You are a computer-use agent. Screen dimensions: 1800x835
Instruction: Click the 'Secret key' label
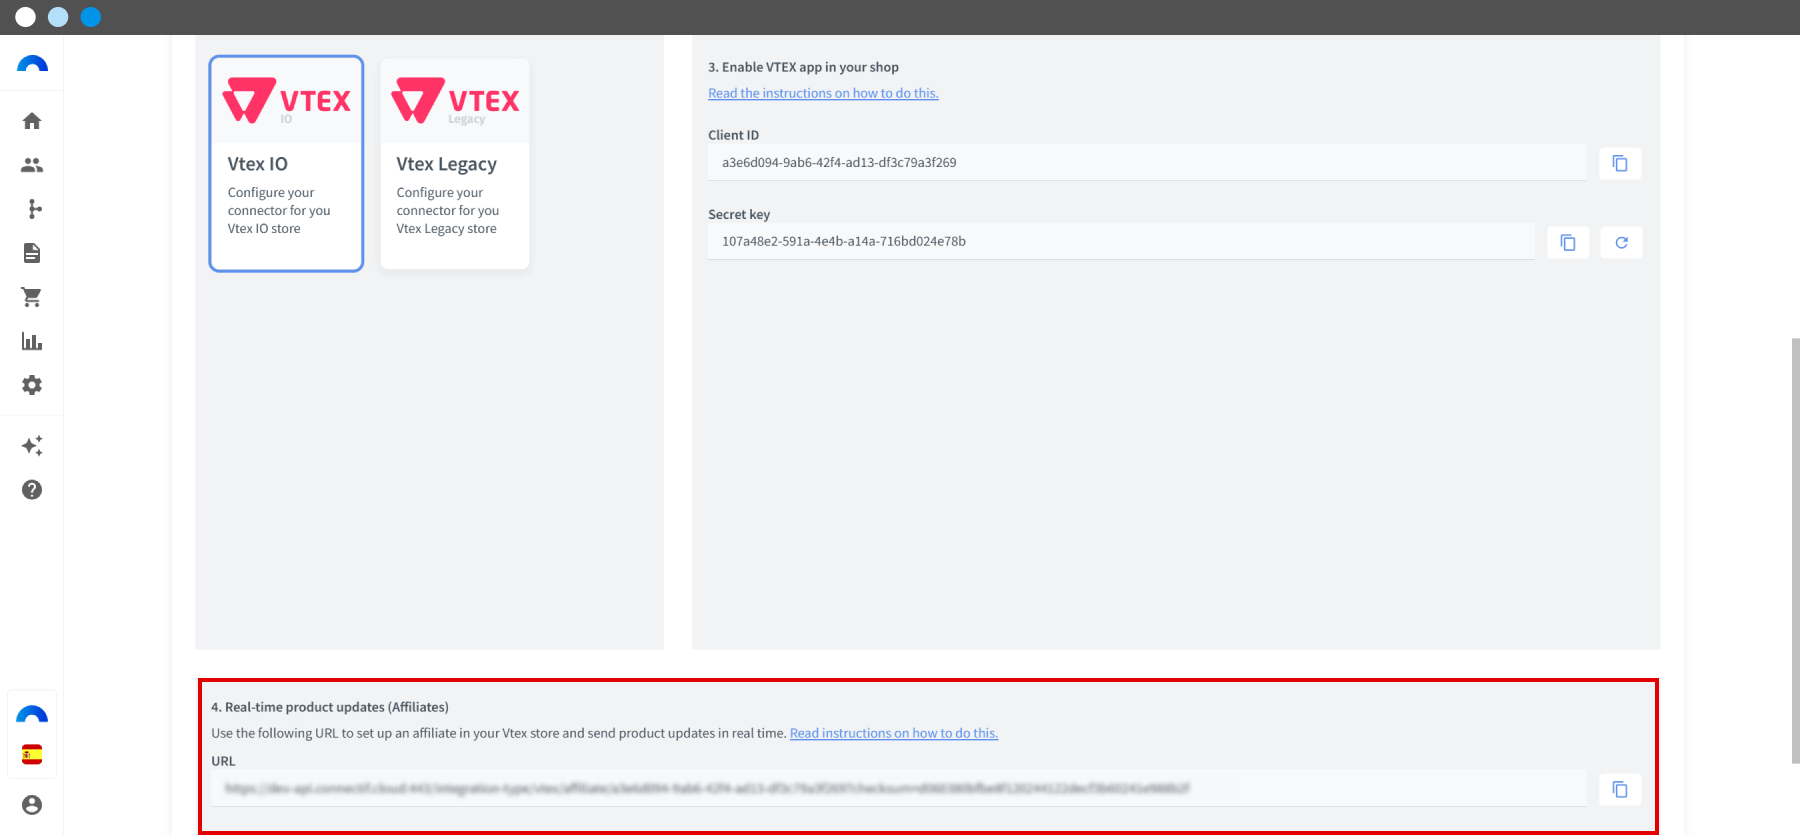[x=739, y=214]
